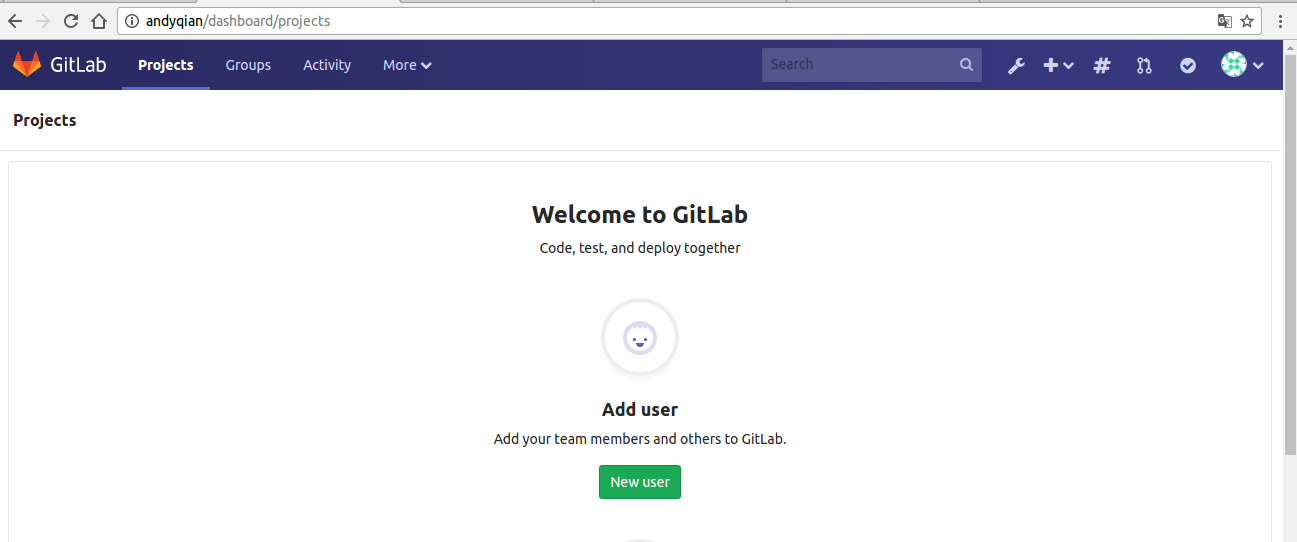Click the site information icon

click(x=132, y=20)
